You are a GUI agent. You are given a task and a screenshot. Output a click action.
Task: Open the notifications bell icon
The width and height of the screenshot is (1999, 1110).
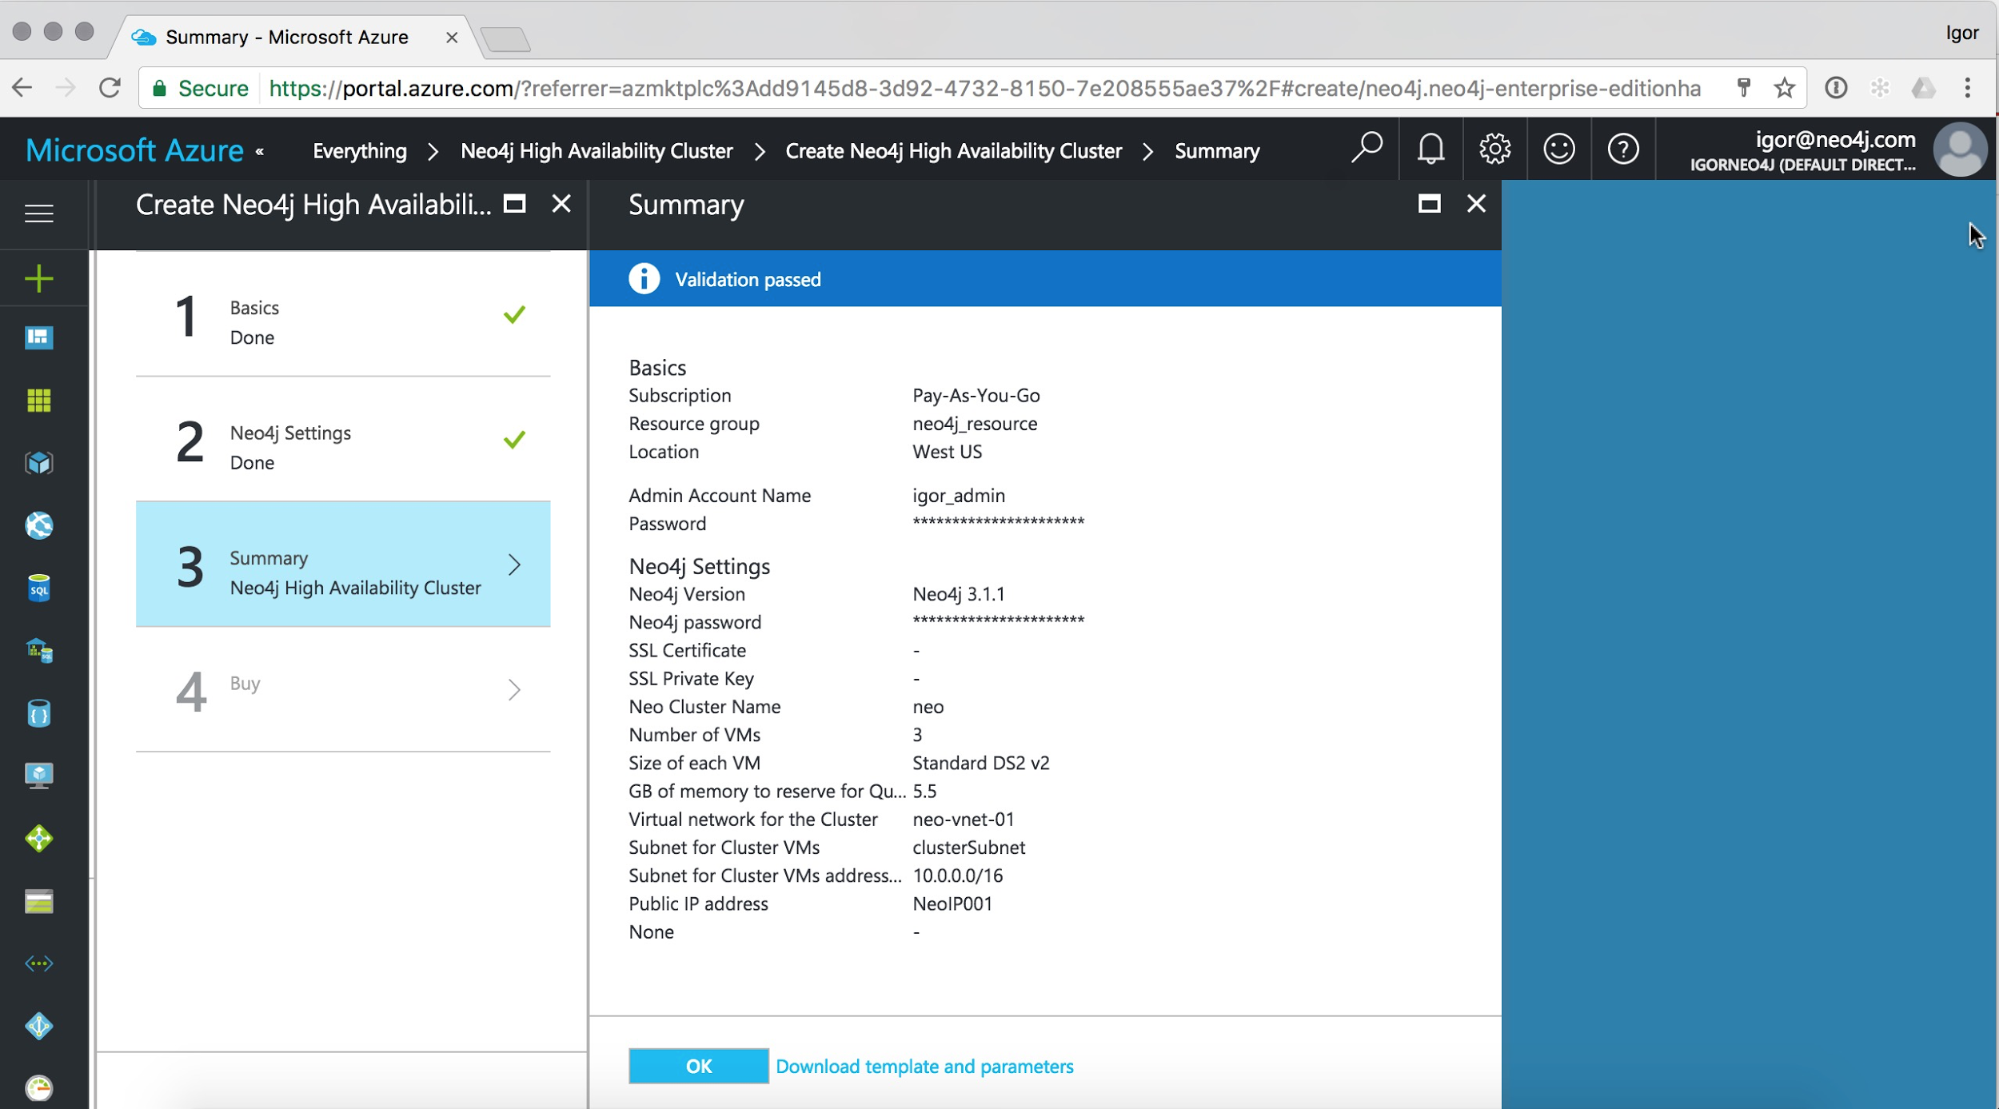pyautogui.click(x=1431, y=150)
